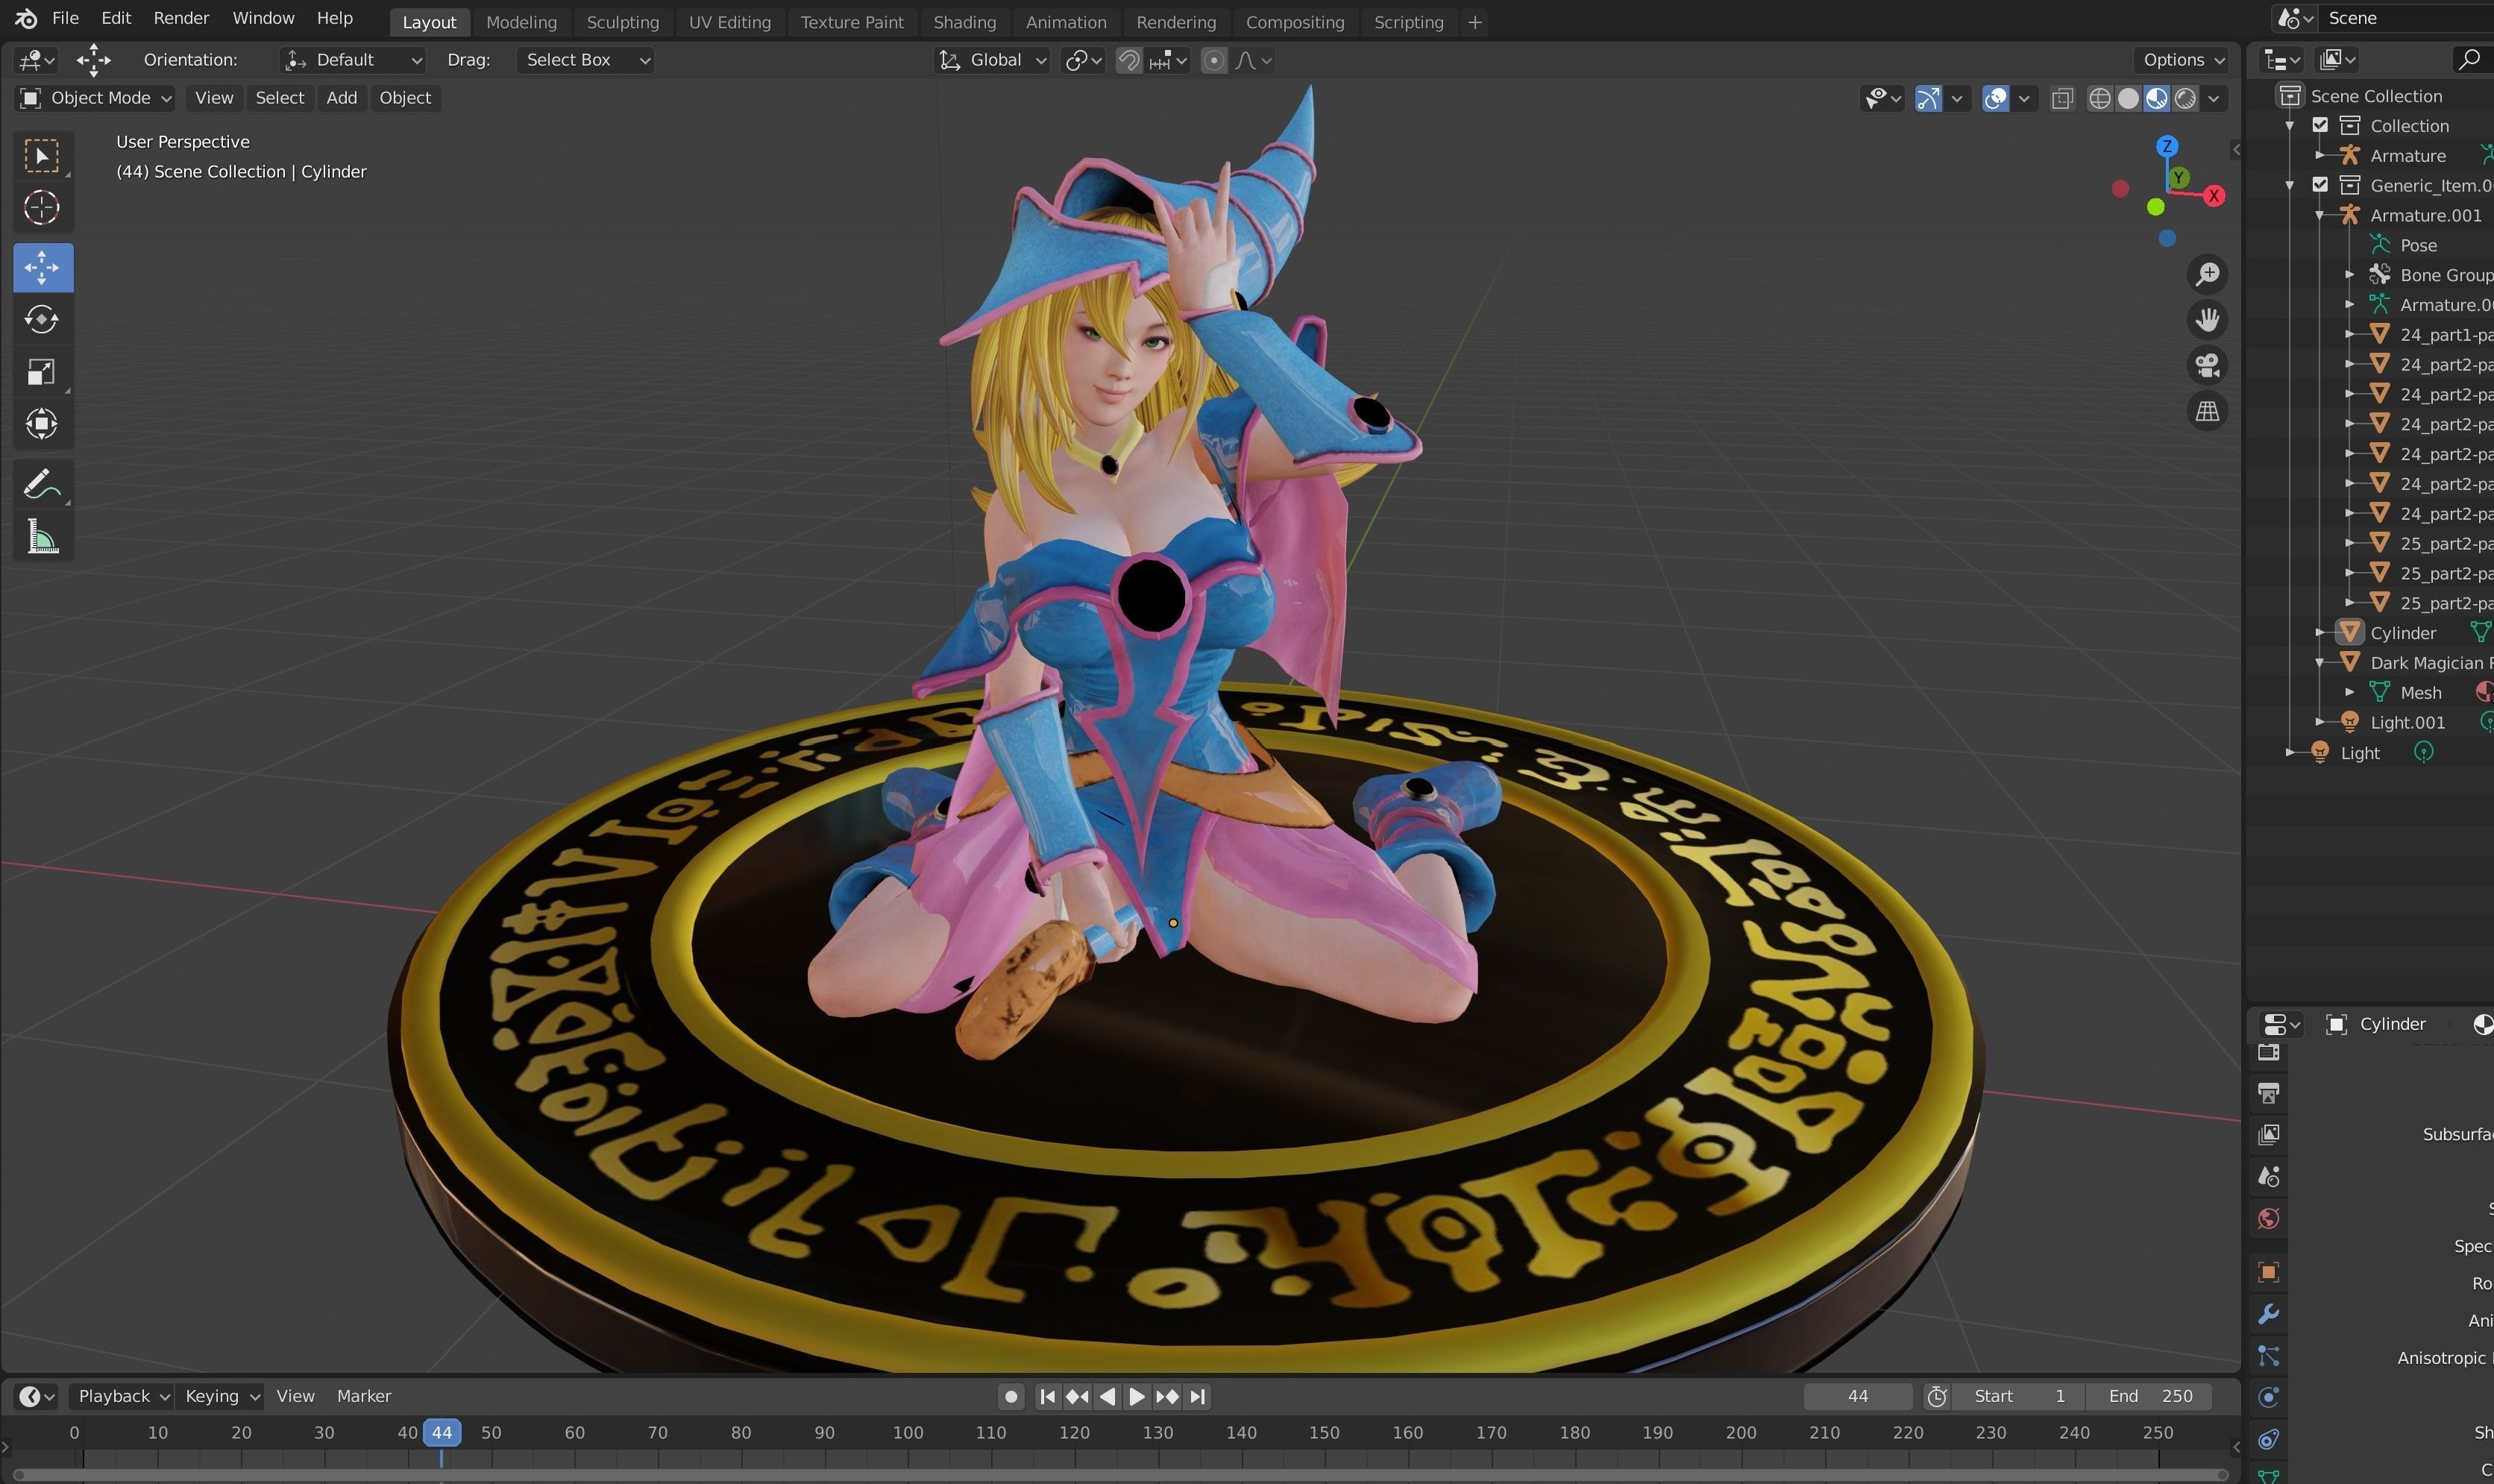Image resolution: width=2494 pixels, height=1484 pixels.
Task: Open the Playback dropdown
Action: click(122, 1396)
